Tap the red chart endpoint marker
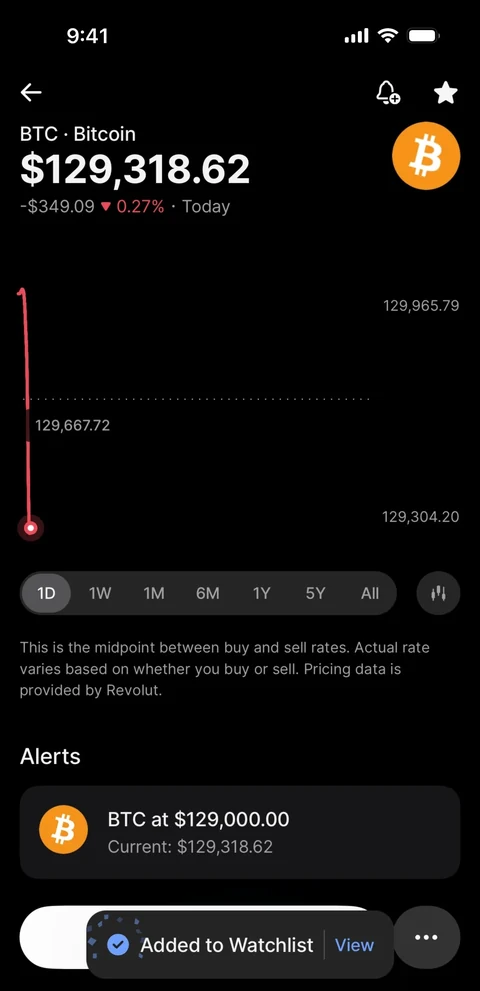Screen dimensions: 480x991 [x=30, y=528]
